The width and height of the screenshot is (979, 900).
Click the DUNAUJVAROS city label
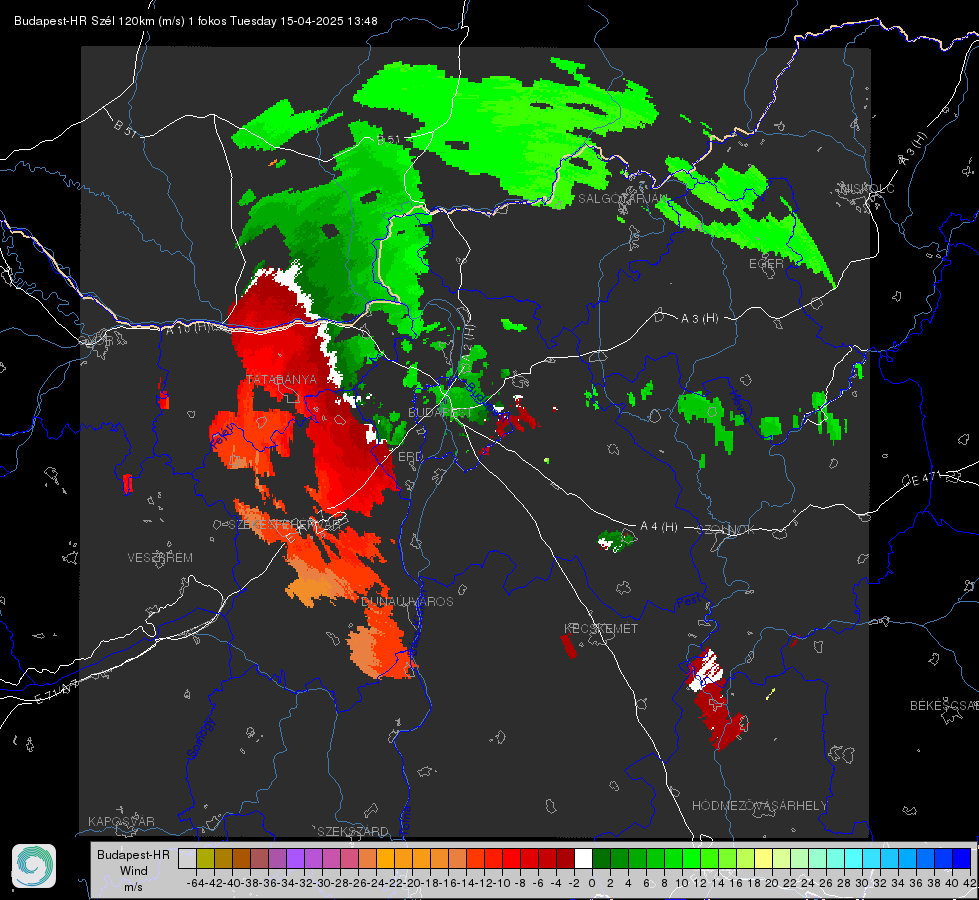tap(407, 601)
